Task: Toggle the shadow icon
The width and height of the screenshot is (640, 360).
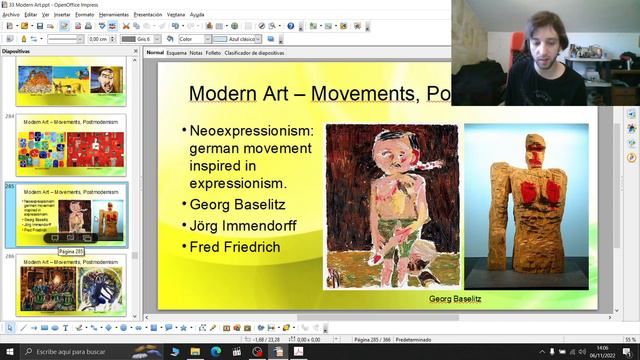Action: [271, 39]
